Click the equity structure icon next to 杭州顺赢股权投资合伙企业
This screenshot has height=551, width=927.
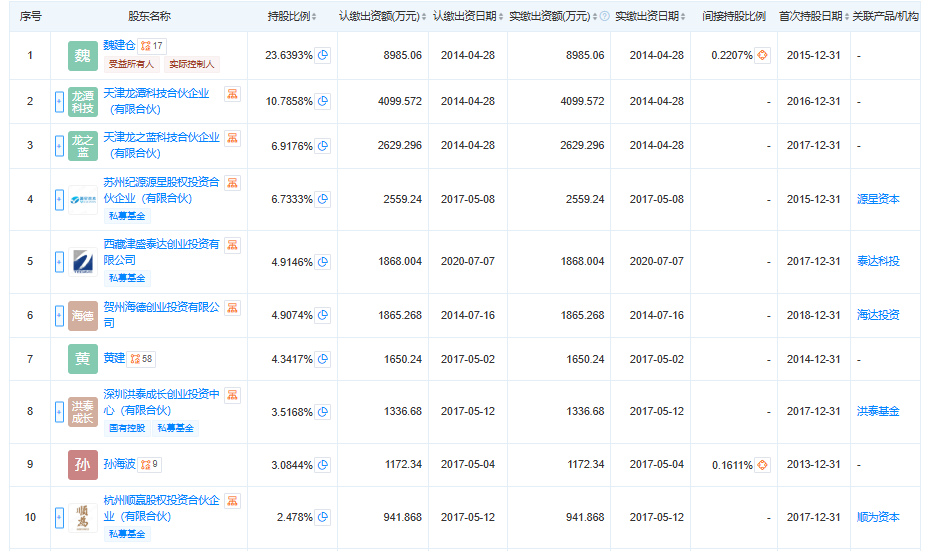pos(232,501)
